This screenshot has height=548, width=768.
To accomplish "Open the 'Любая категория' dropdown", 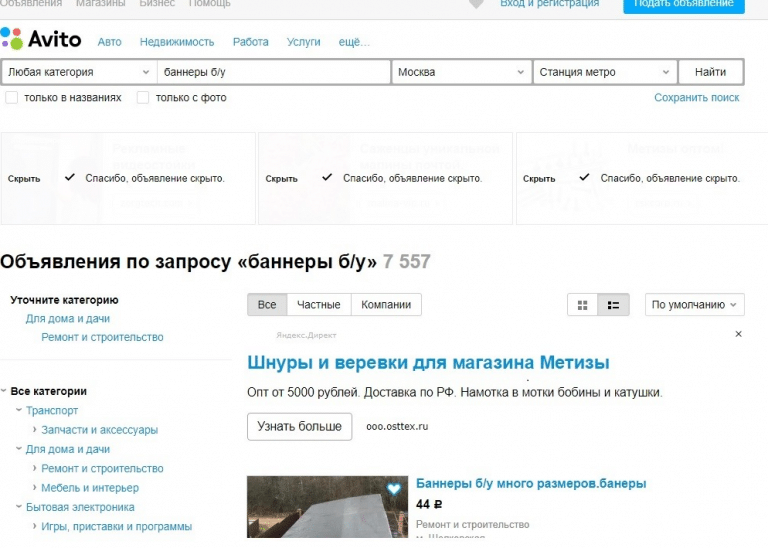I will [79, 72].
